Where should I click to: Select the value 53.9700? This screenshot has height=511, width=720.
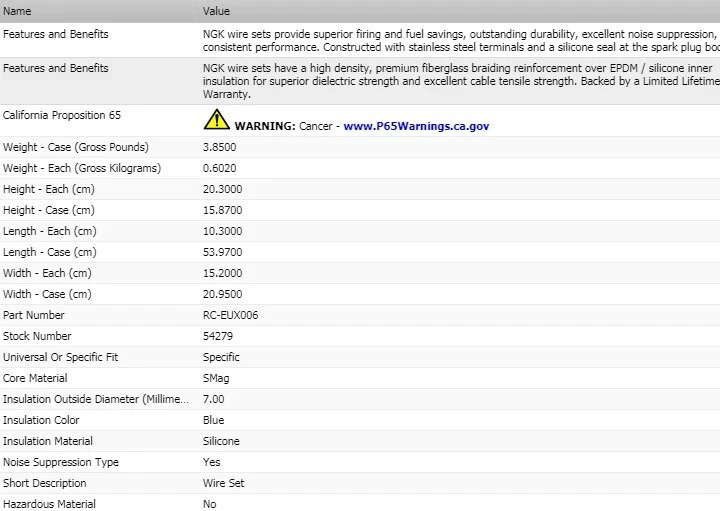(222, 253)
